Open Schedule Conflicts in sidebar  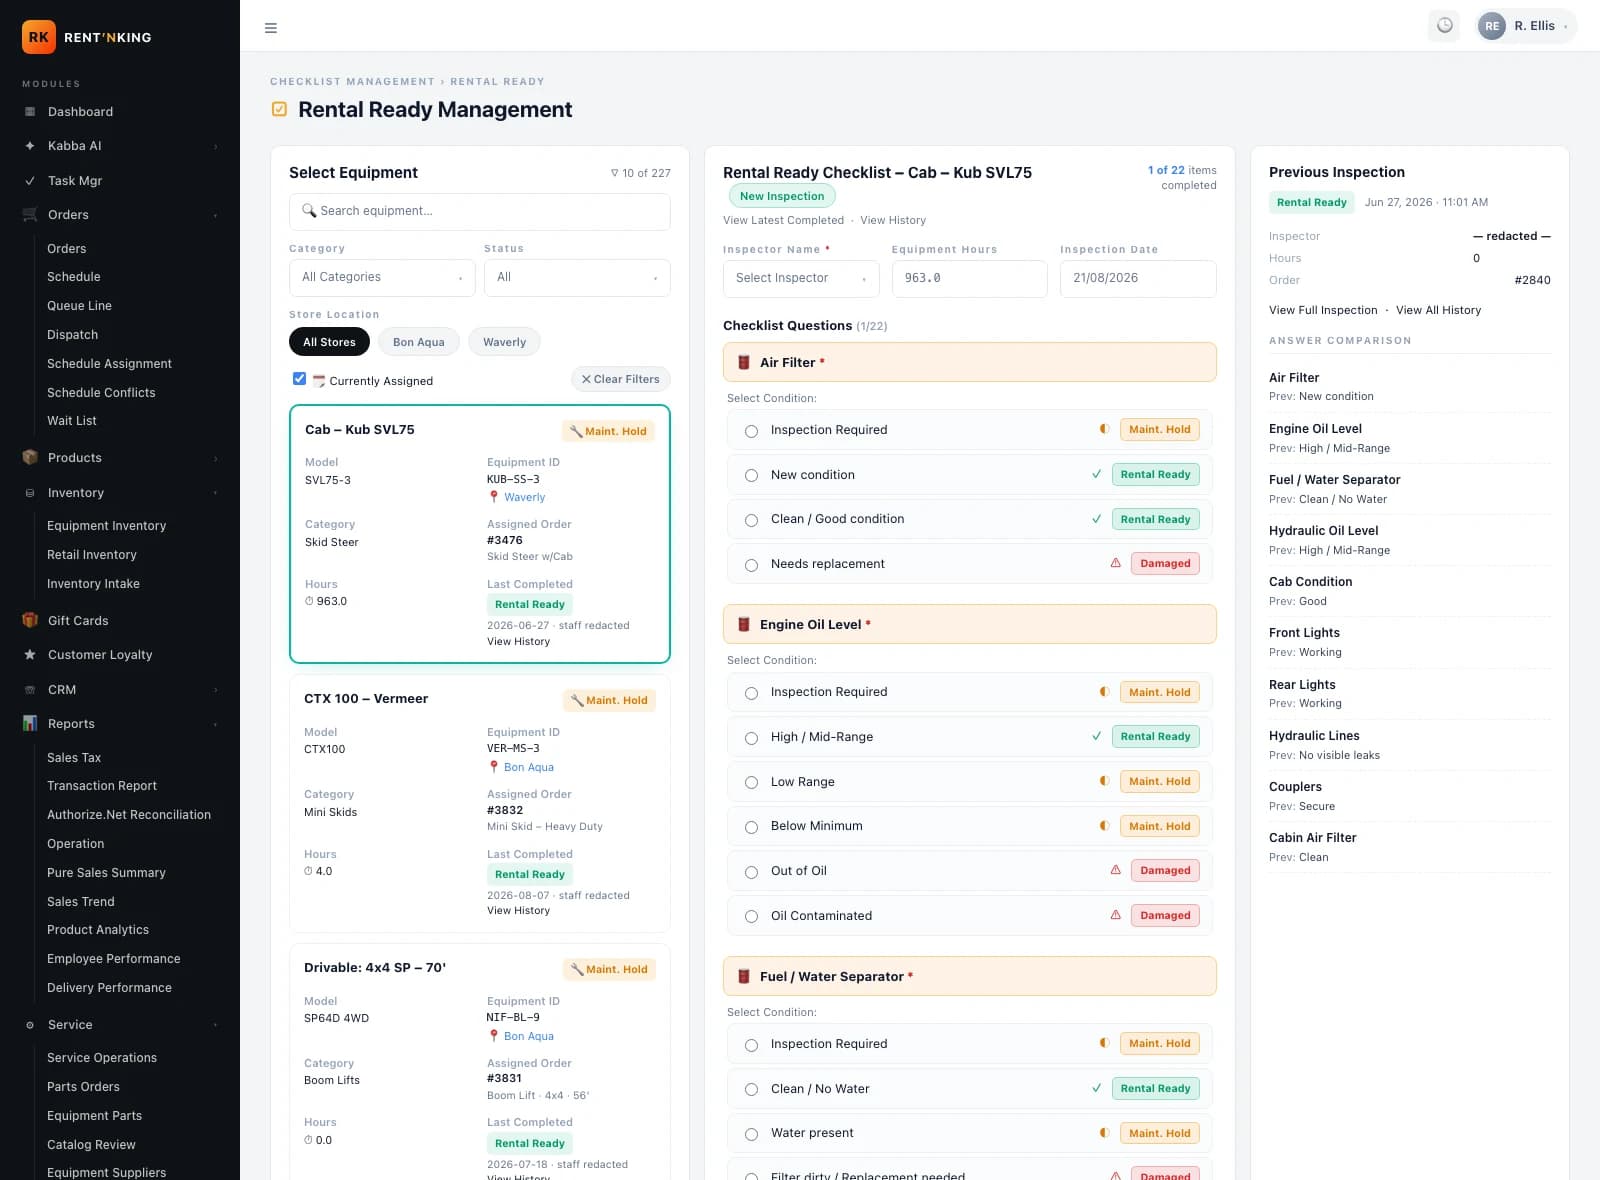(x=101, y=393)
